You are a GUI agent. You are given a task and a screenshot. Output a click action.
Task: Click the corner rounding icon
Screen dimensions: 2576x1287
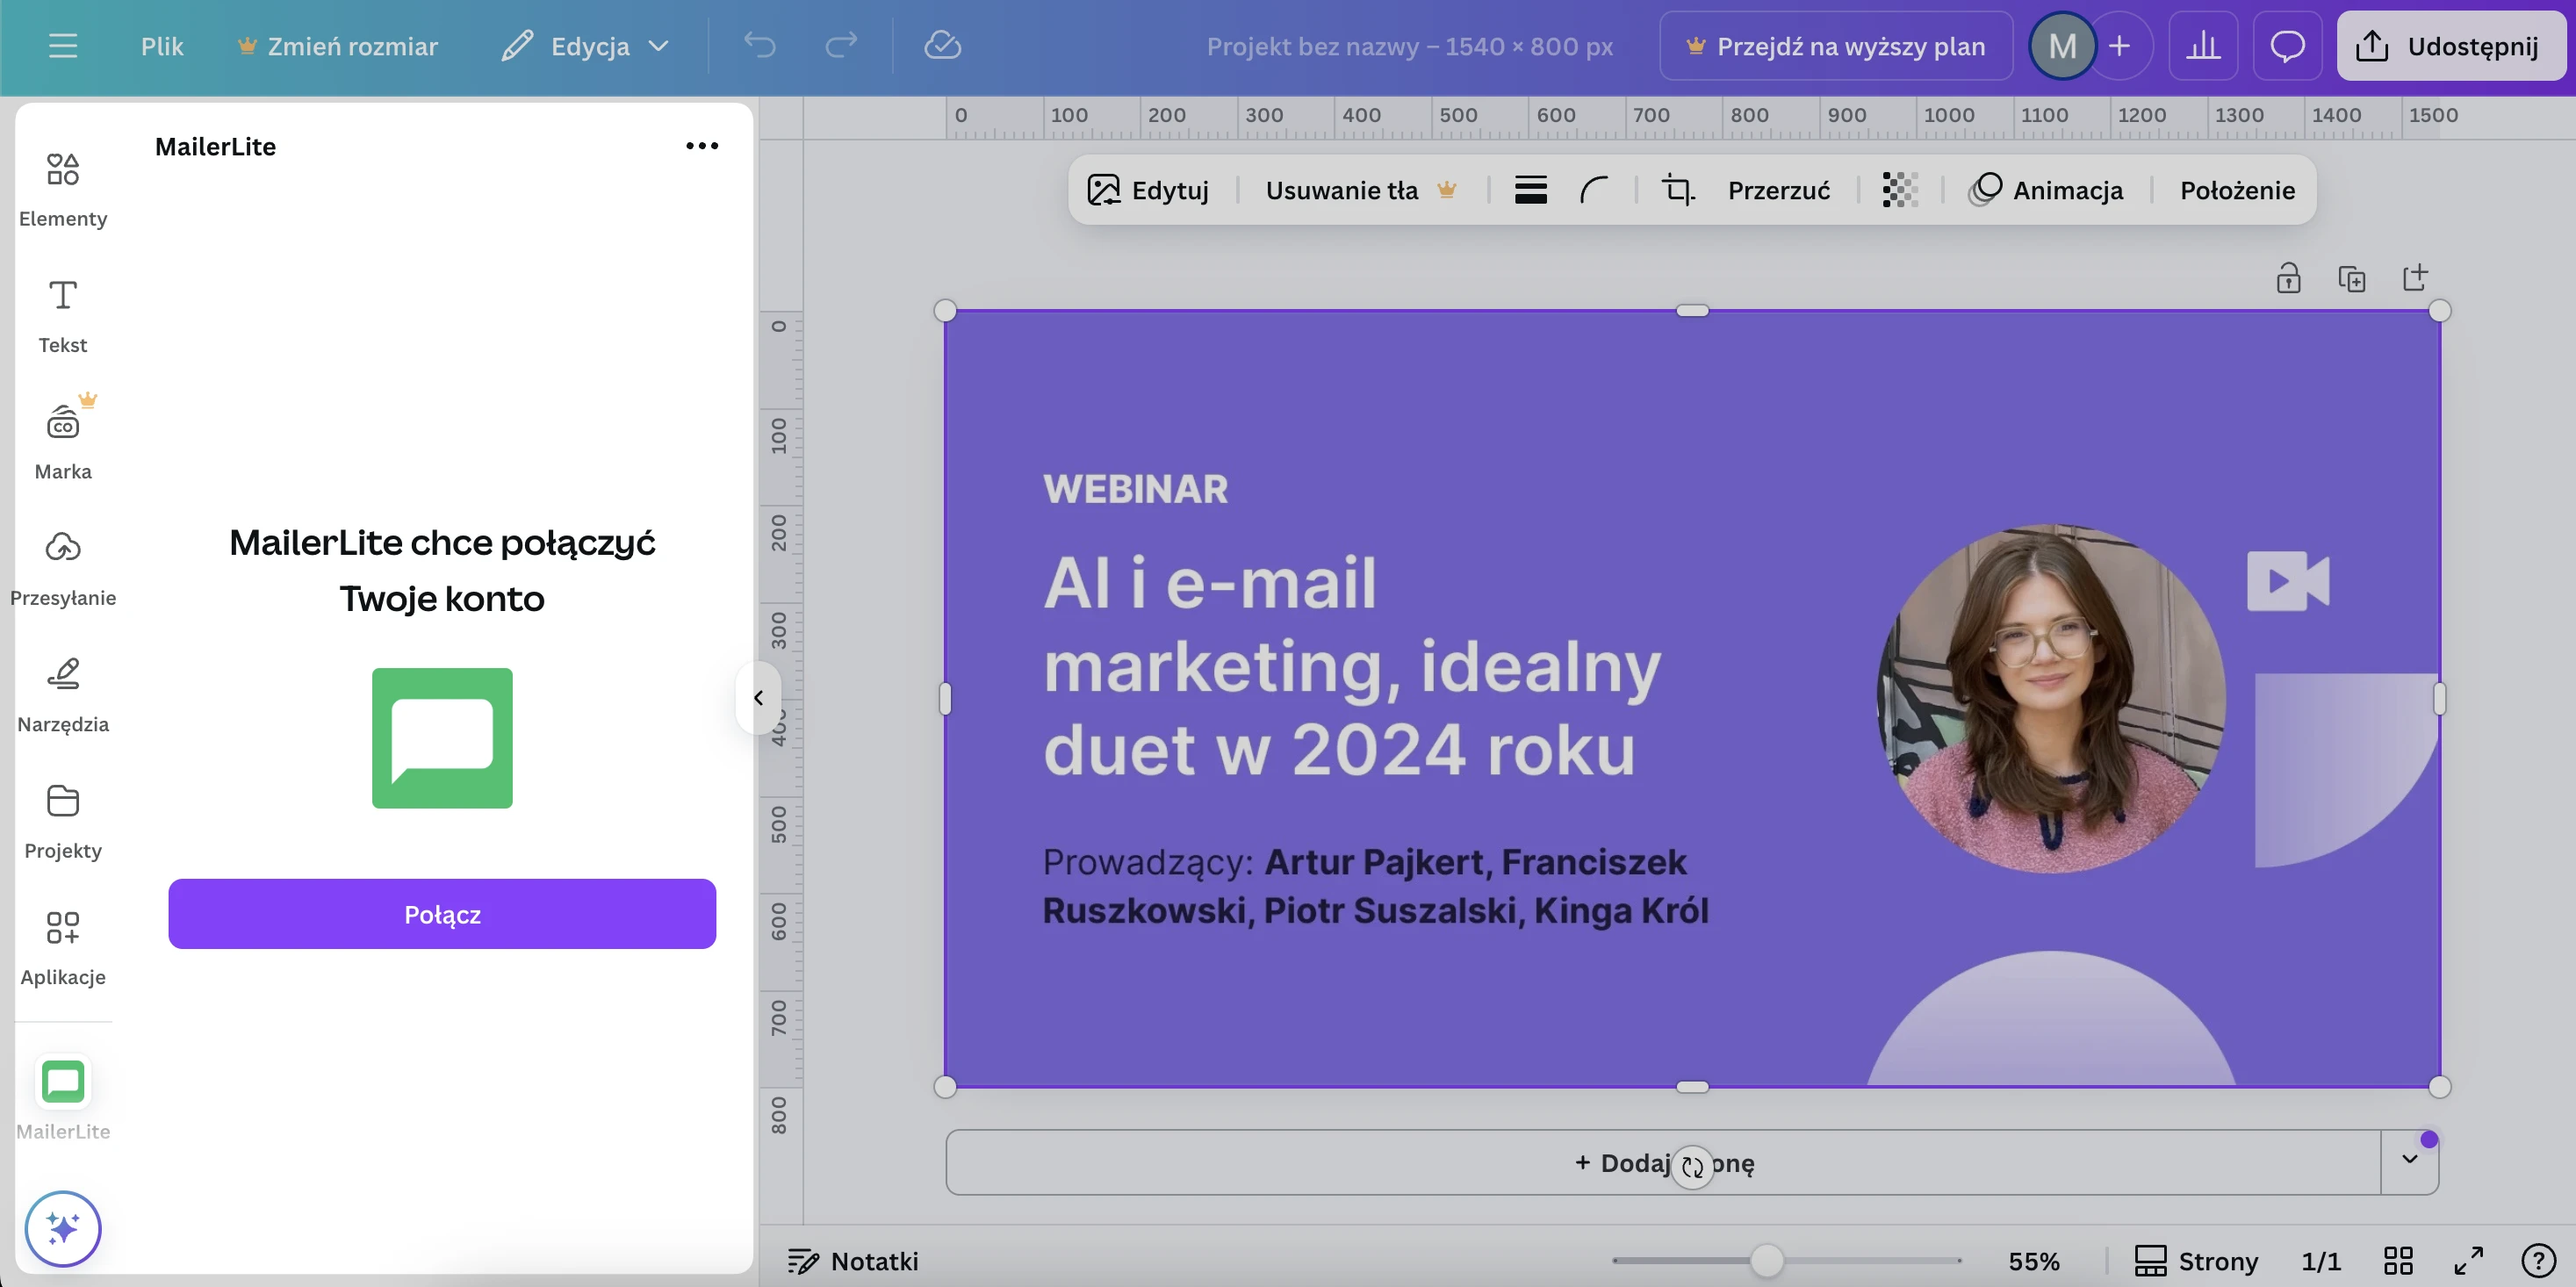(x=1594, y=190)
